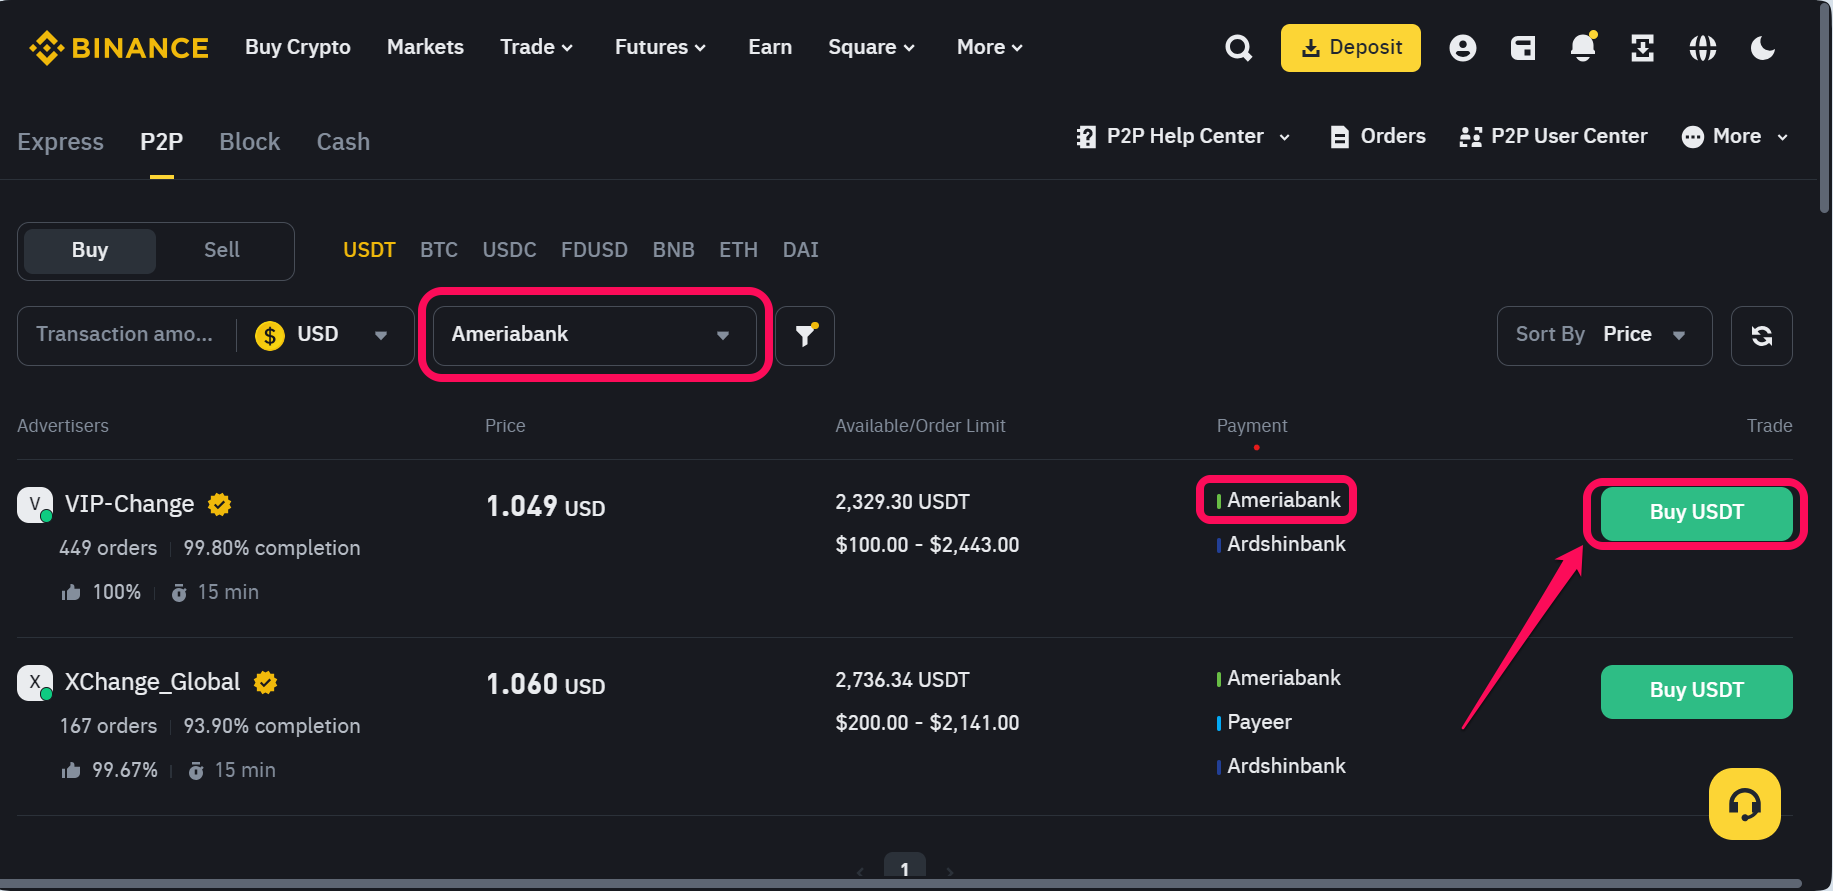Click the VIP-Change verified badge
1833x891 pixels.
click(x=220, y=505)
